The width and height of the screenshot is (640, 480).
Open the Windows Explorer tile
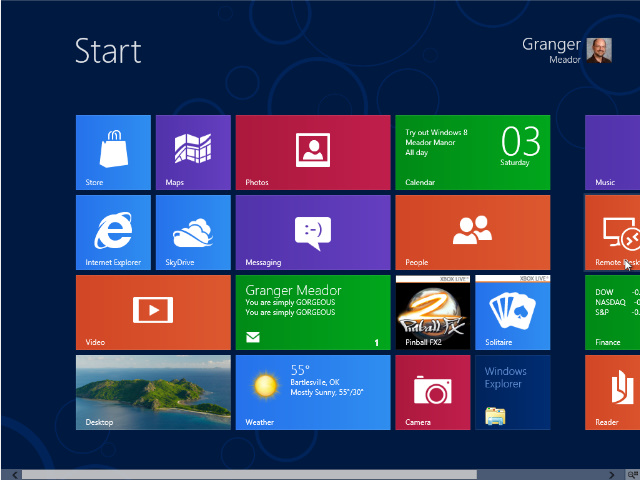point(512,392)
